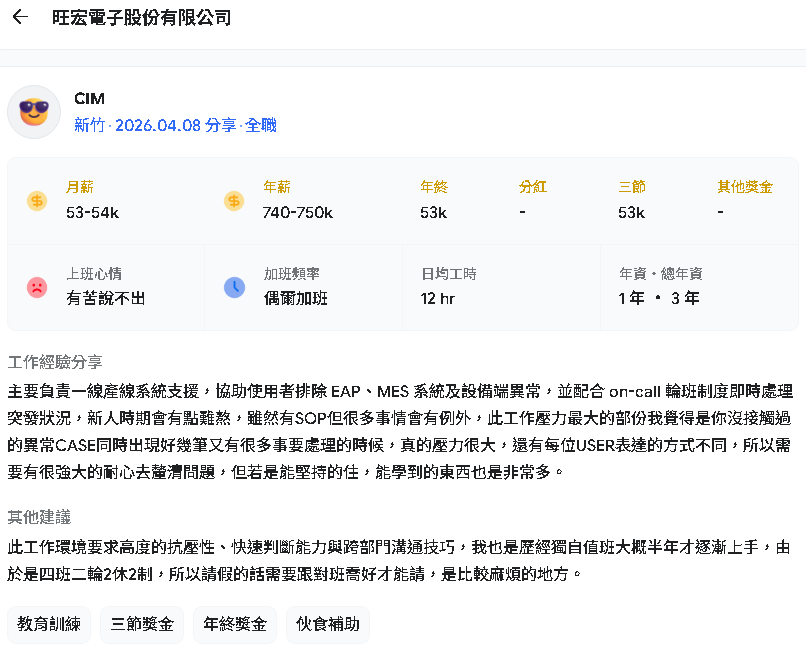Screen dimensions: 806x655
Task: Click the paragraph starting 此工作環境要求高度的抗壓性
Action: 399,560
